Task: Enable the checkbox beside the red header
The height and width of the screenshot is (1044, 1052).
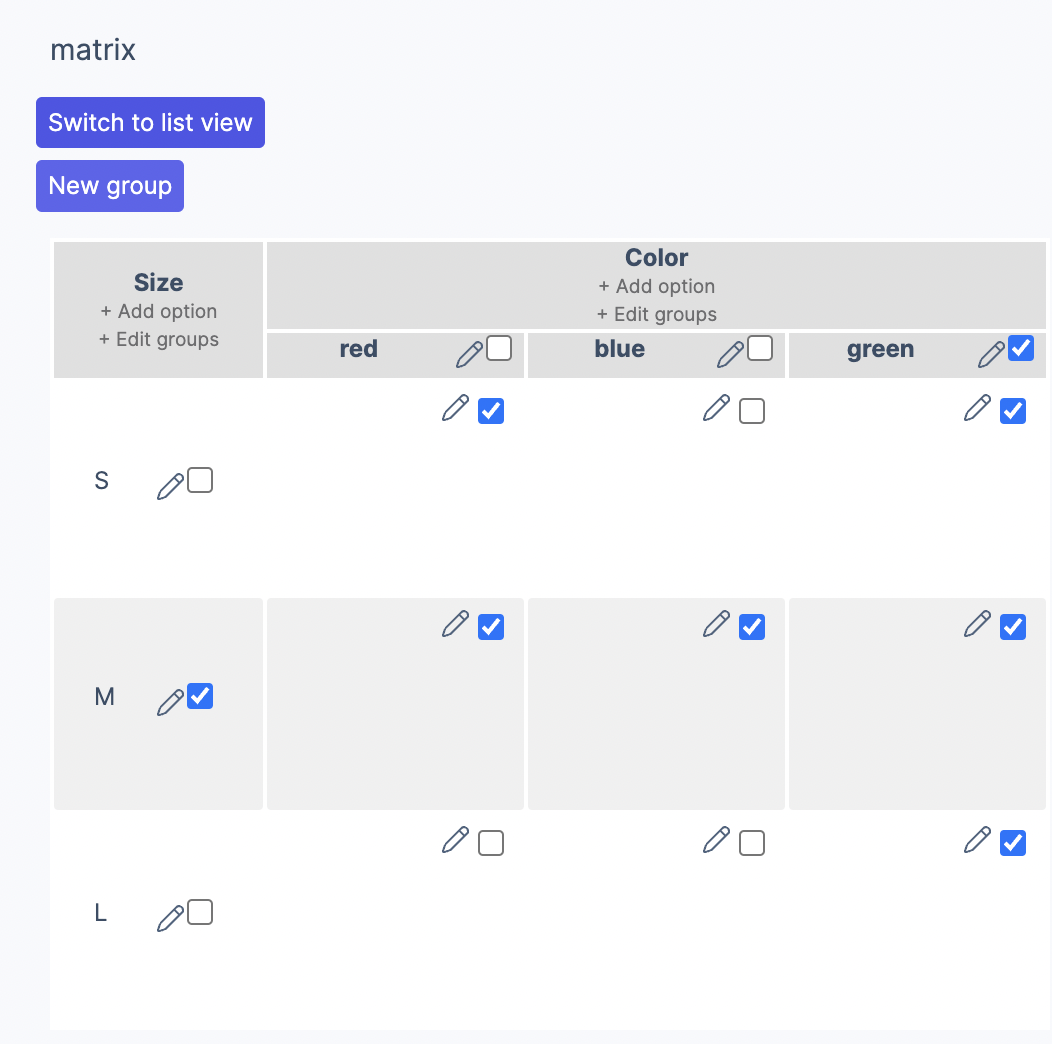Action: (x=500, y=348)
